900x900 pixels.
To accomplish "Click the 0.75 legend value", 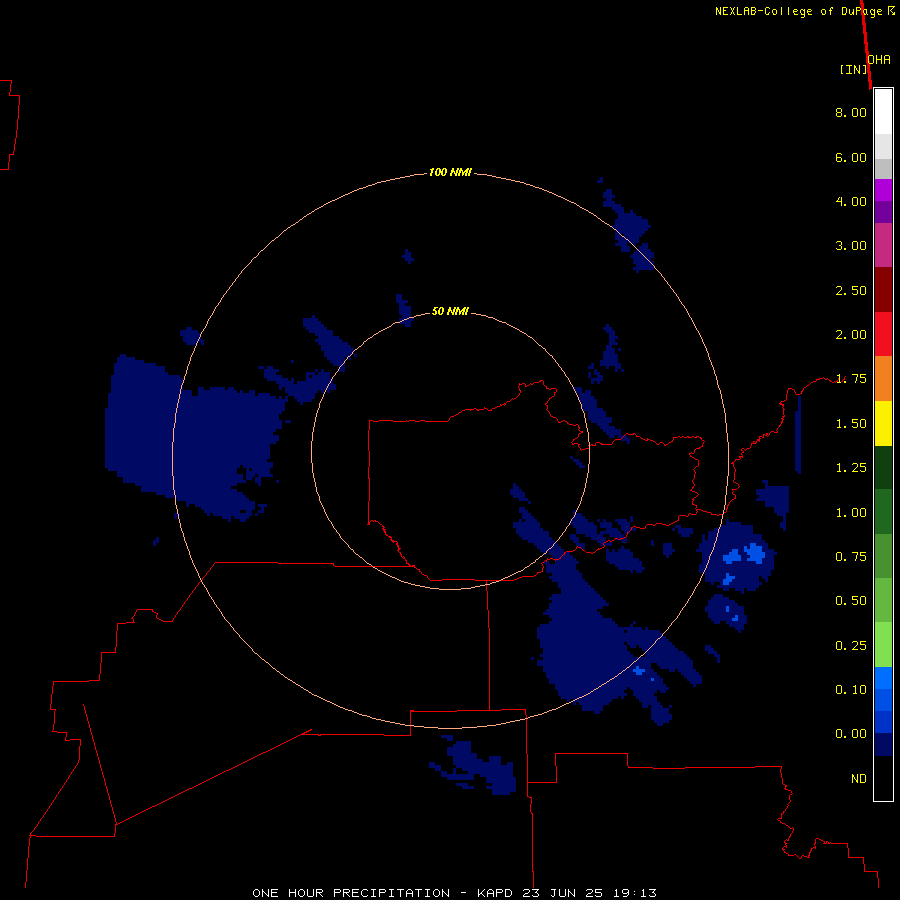I will click(x=851, y=557).
